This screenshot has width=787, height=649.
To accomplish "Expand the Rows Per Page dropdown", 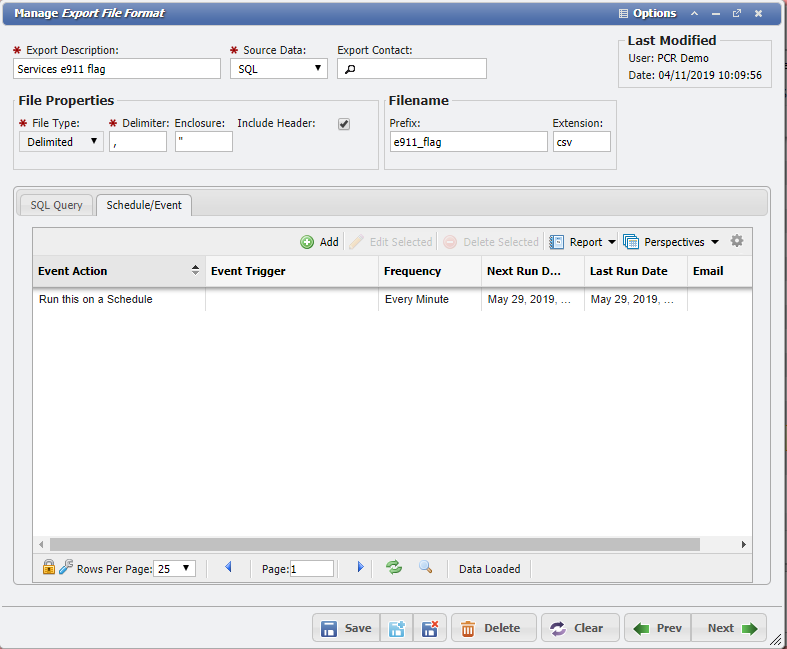I will (x=175, y=568).
